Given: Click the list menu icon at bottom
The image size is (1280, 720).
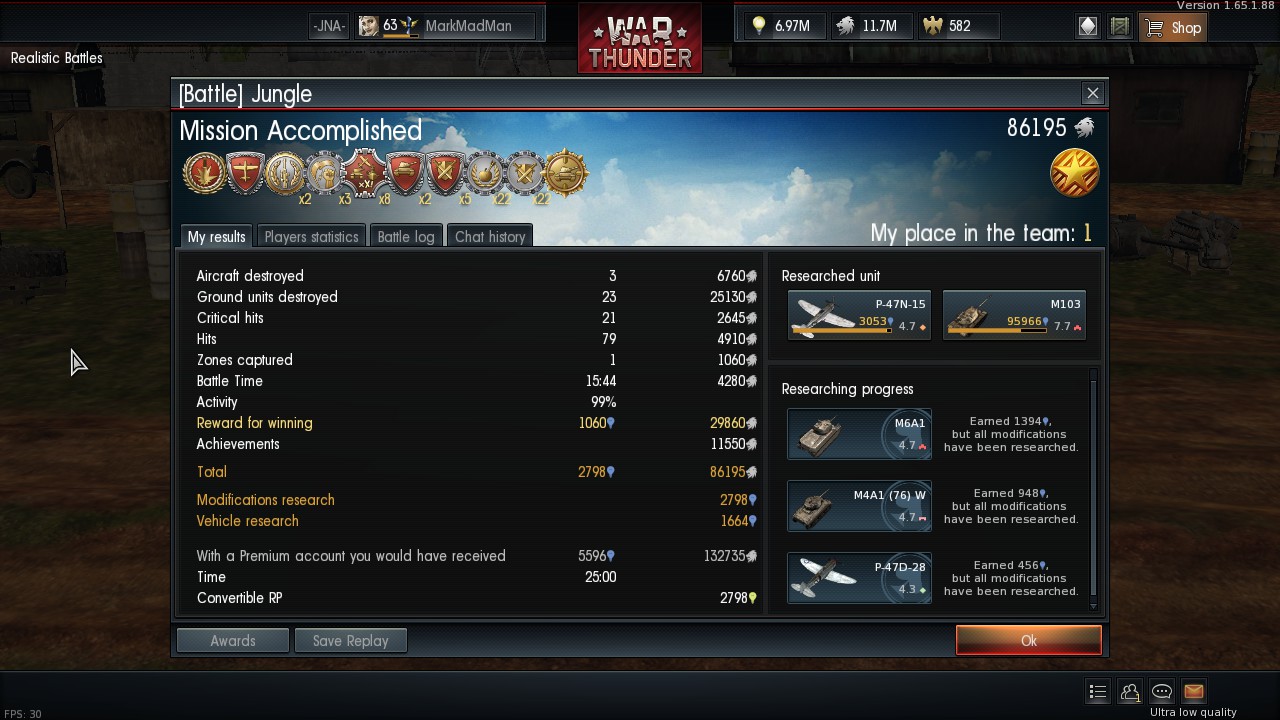Looking at the screenshot, I should [x=1098, y=691].
